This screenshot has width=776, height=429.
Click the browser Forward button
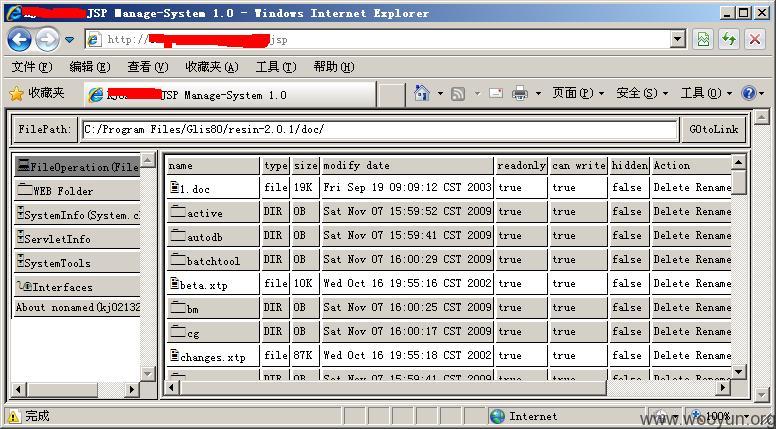coord(48,40)
